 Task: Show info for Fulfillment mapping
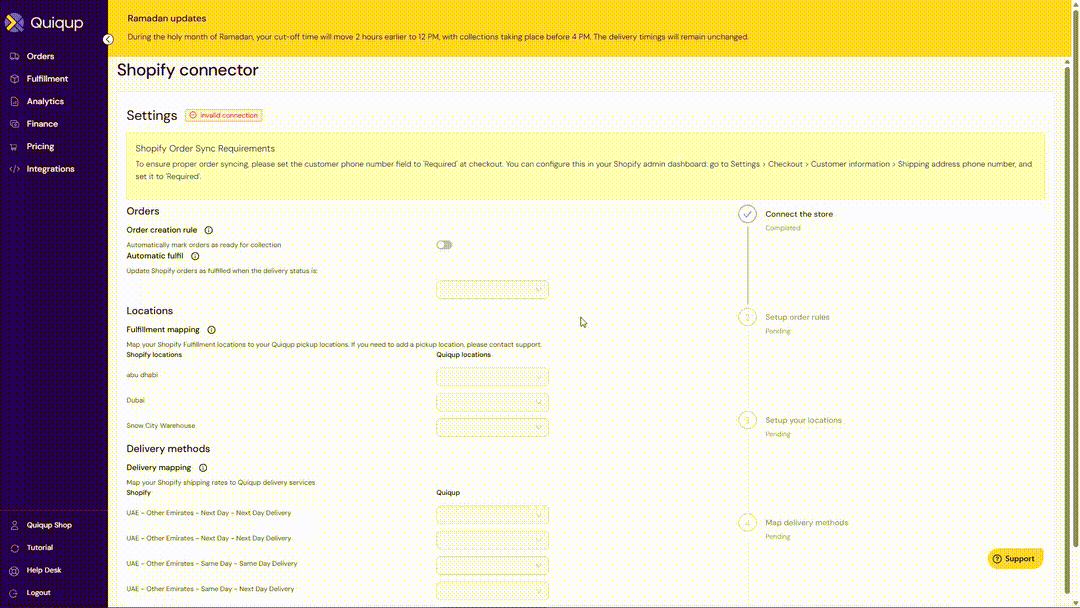211,330
